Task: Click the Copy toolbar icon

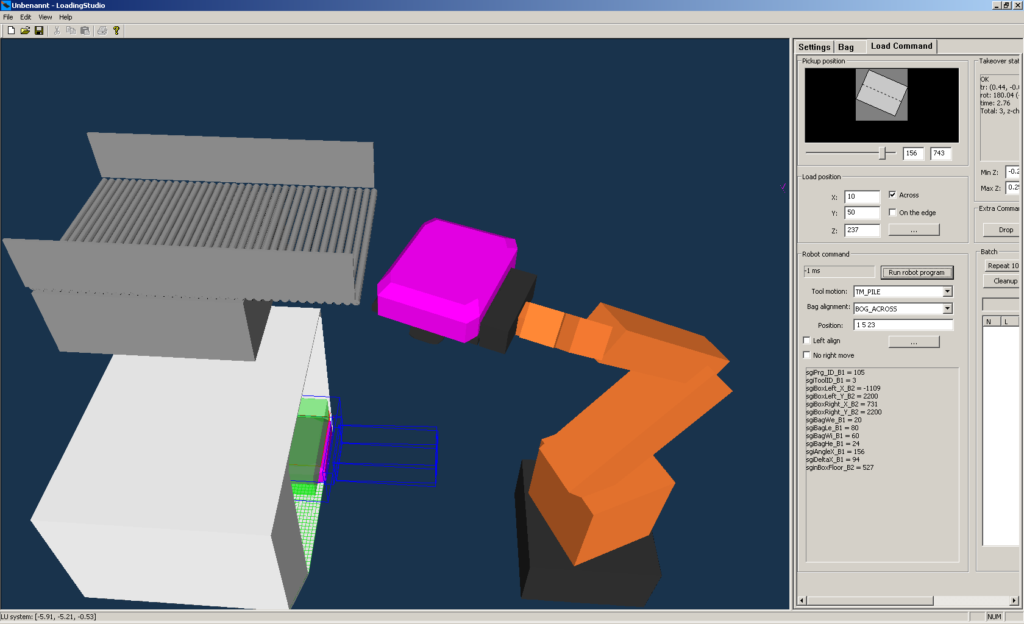Action: (71, 31)
